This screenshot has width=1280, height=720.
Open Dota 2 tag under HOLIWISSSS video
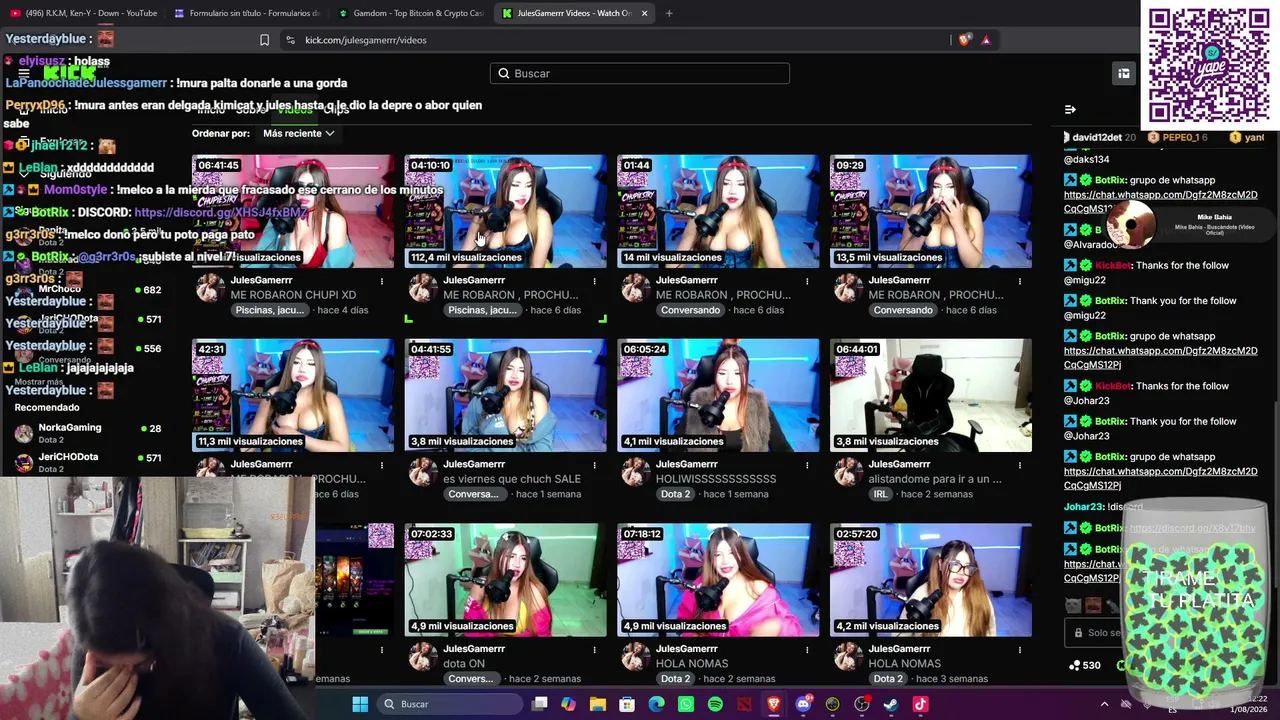pos(675,494)
